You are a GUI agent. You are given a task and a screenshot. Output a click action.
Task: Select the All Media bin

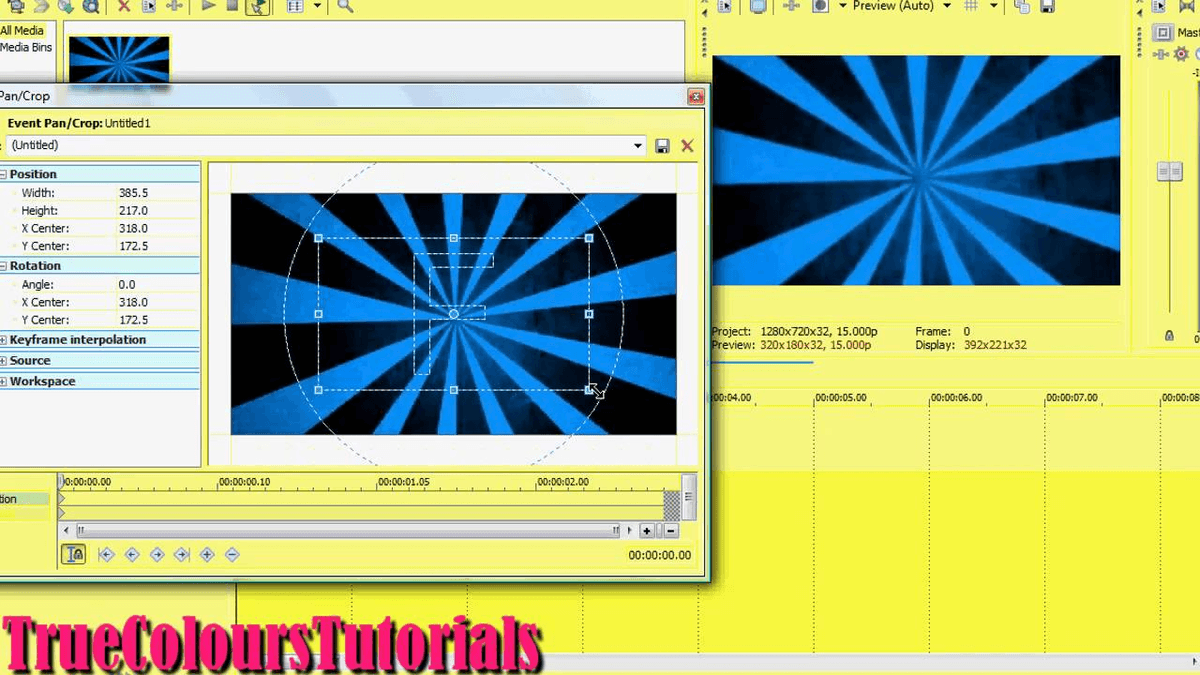coord(22,31)
